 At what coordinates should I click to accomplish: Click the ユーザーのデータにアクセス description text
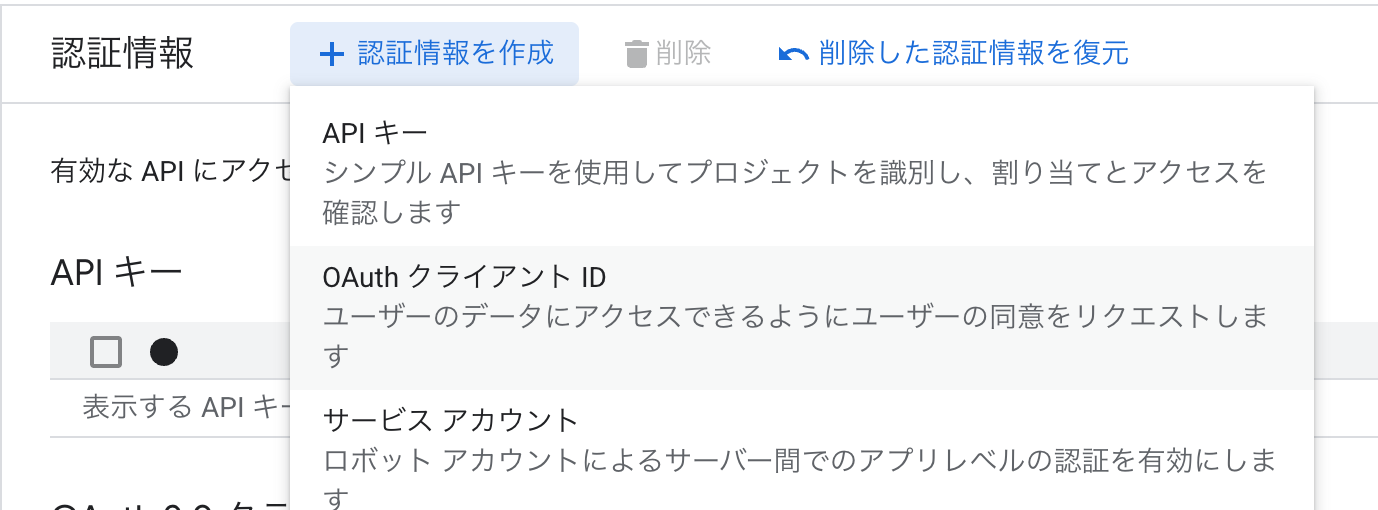coord(795,335)
